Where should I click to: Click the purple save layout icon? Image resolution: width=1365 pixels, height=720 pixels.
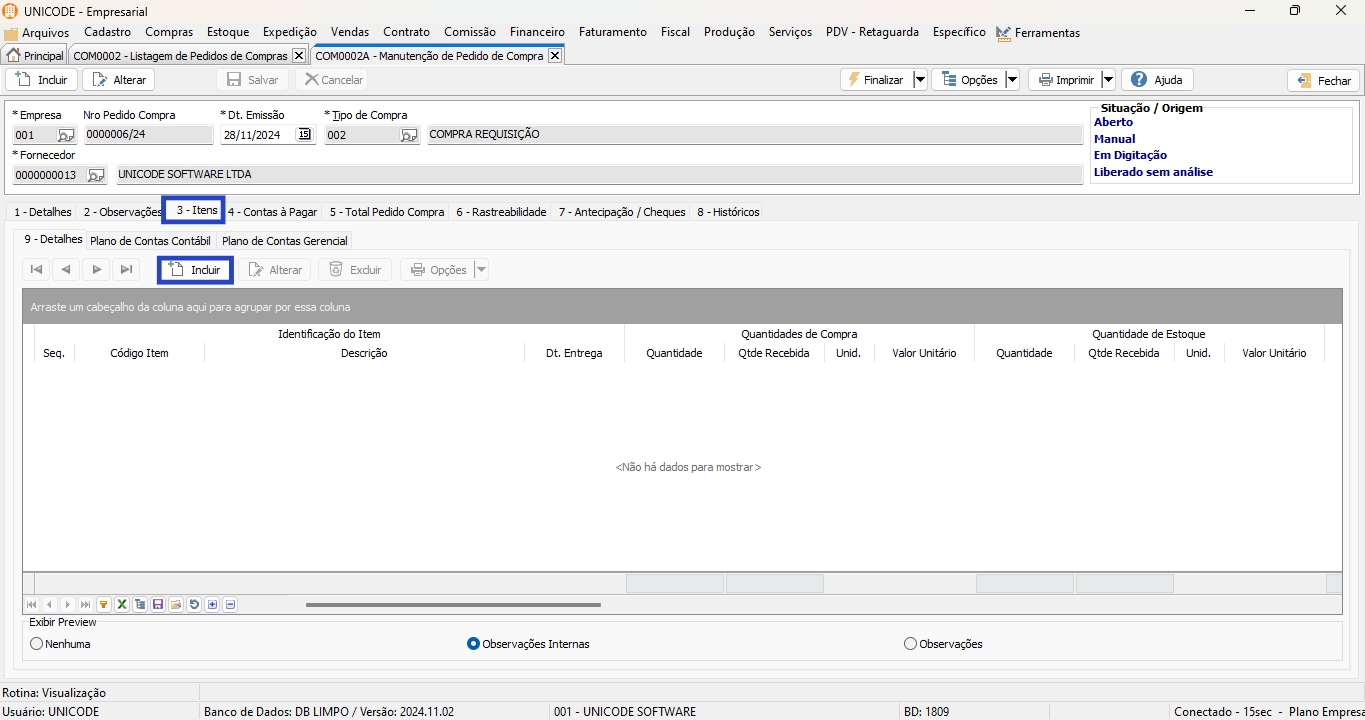point(158,605)
